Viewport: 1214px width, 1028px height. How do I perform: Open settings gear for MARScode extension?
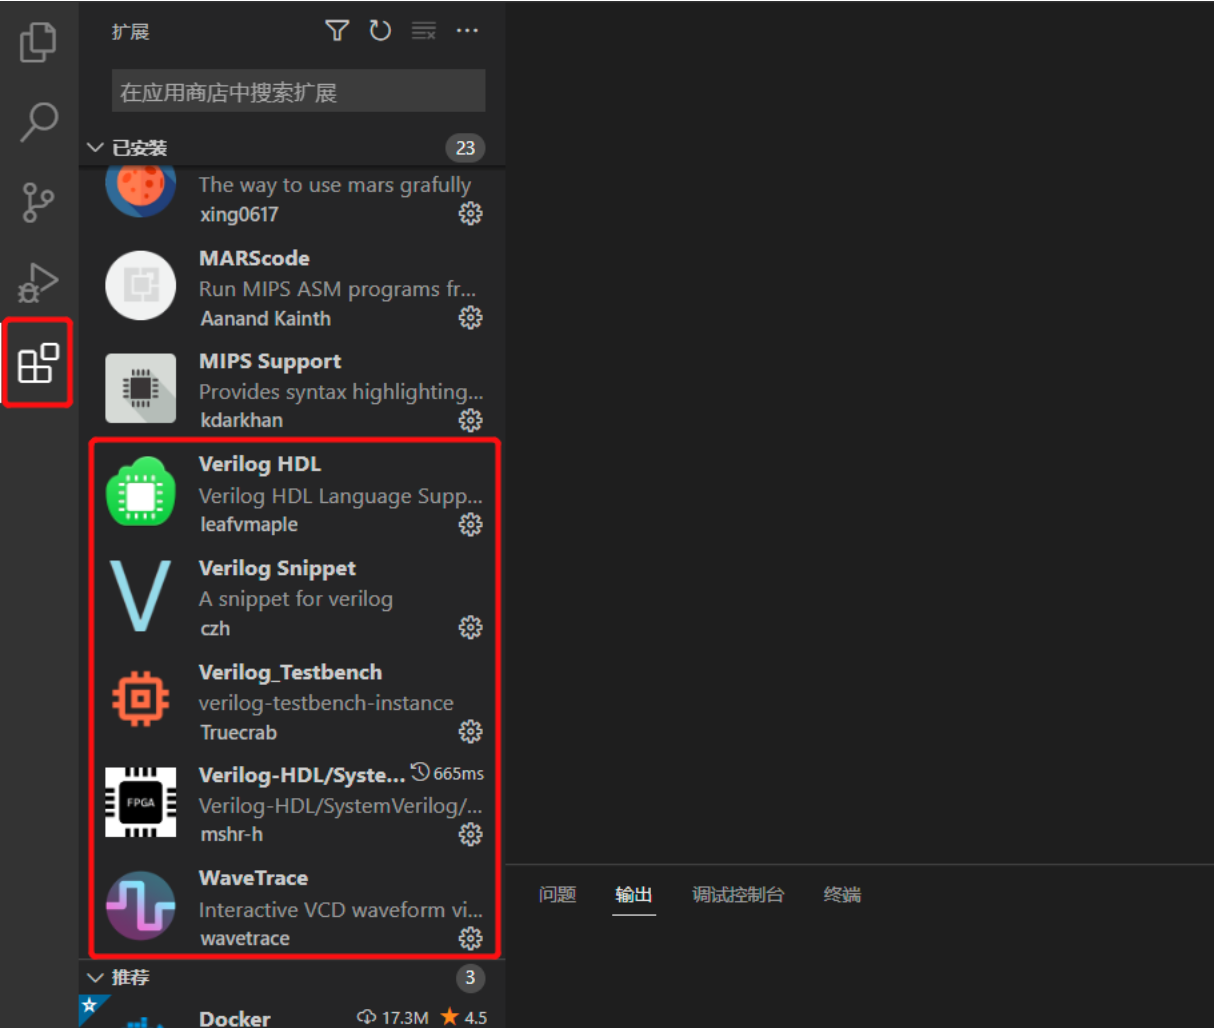click(470, 317)
